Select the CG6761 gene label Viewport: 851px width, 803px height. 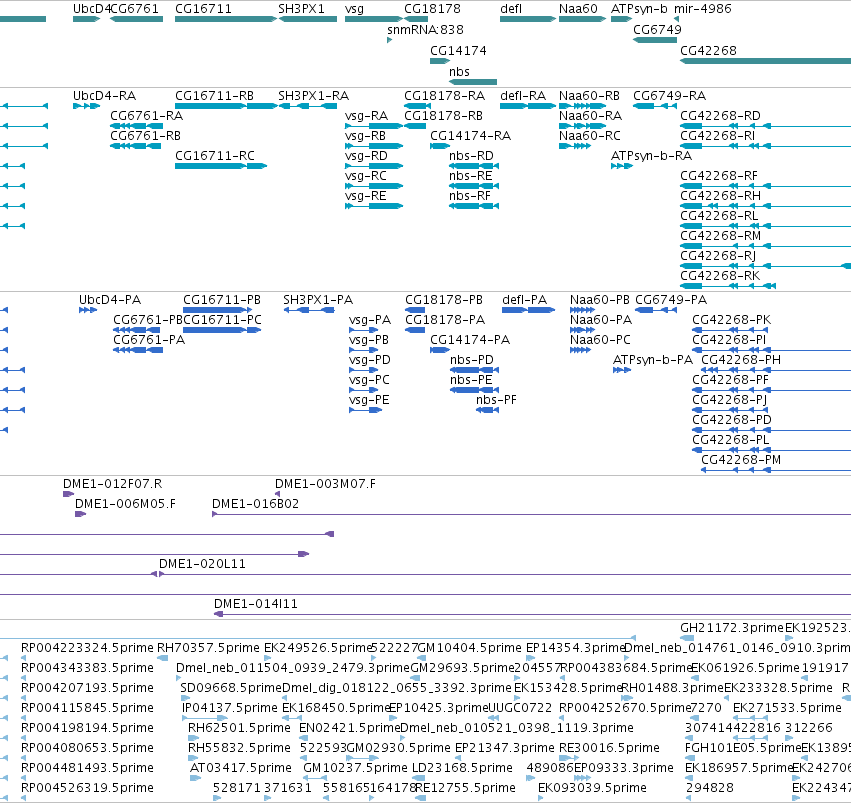(x=135, y=9)
